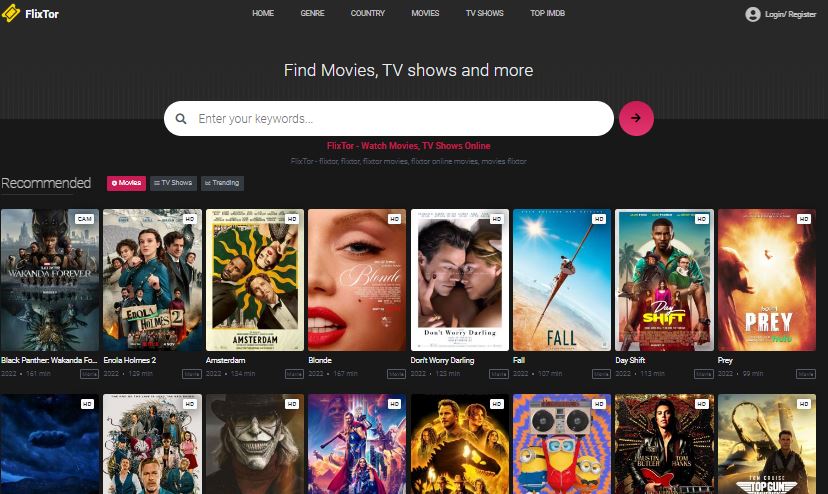Click Fall poster thumbnail
The width and height of the screenshot is (828, 494).
(562, 280)
